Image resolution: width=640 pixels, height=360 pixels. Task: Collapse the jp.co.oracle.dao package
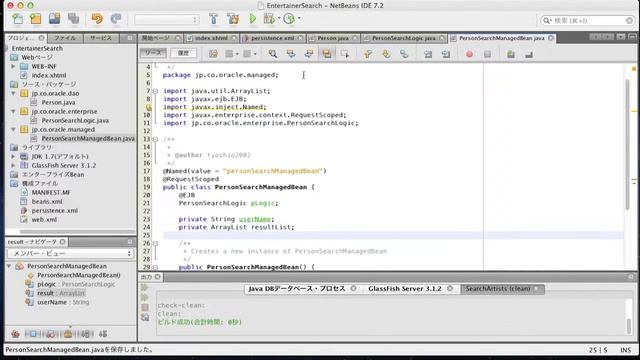tap(13, 93)
